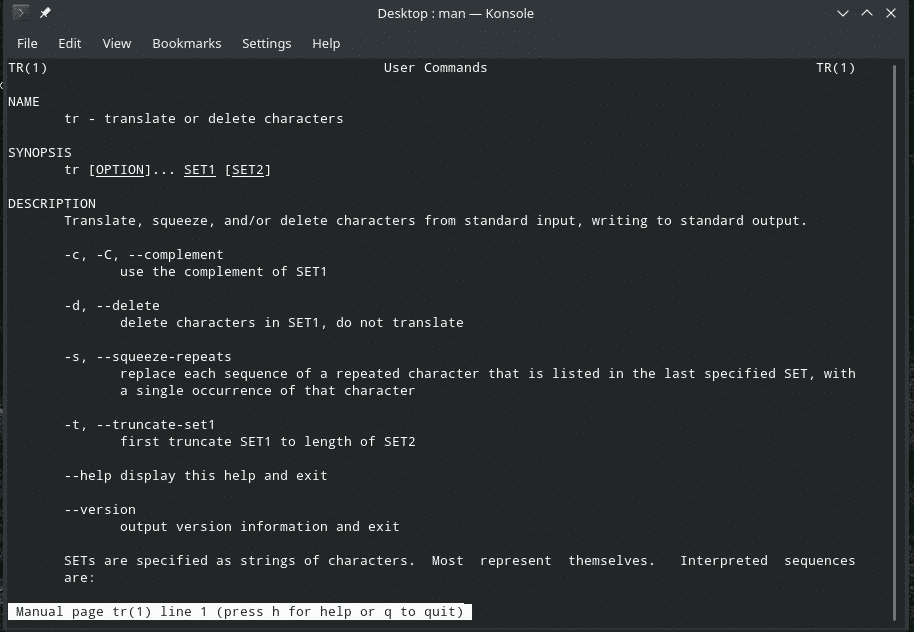Minimize the Konsole window
The height and width of the screenshot is (632, 914).
pos(844,13)
